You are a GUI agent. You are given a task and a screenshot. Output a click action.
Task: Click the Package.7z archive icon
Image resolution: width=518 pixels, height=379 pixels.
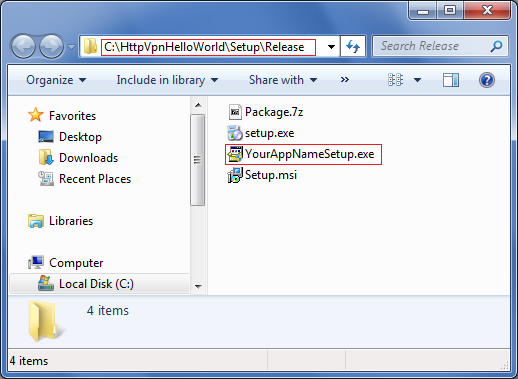point(235,112)
